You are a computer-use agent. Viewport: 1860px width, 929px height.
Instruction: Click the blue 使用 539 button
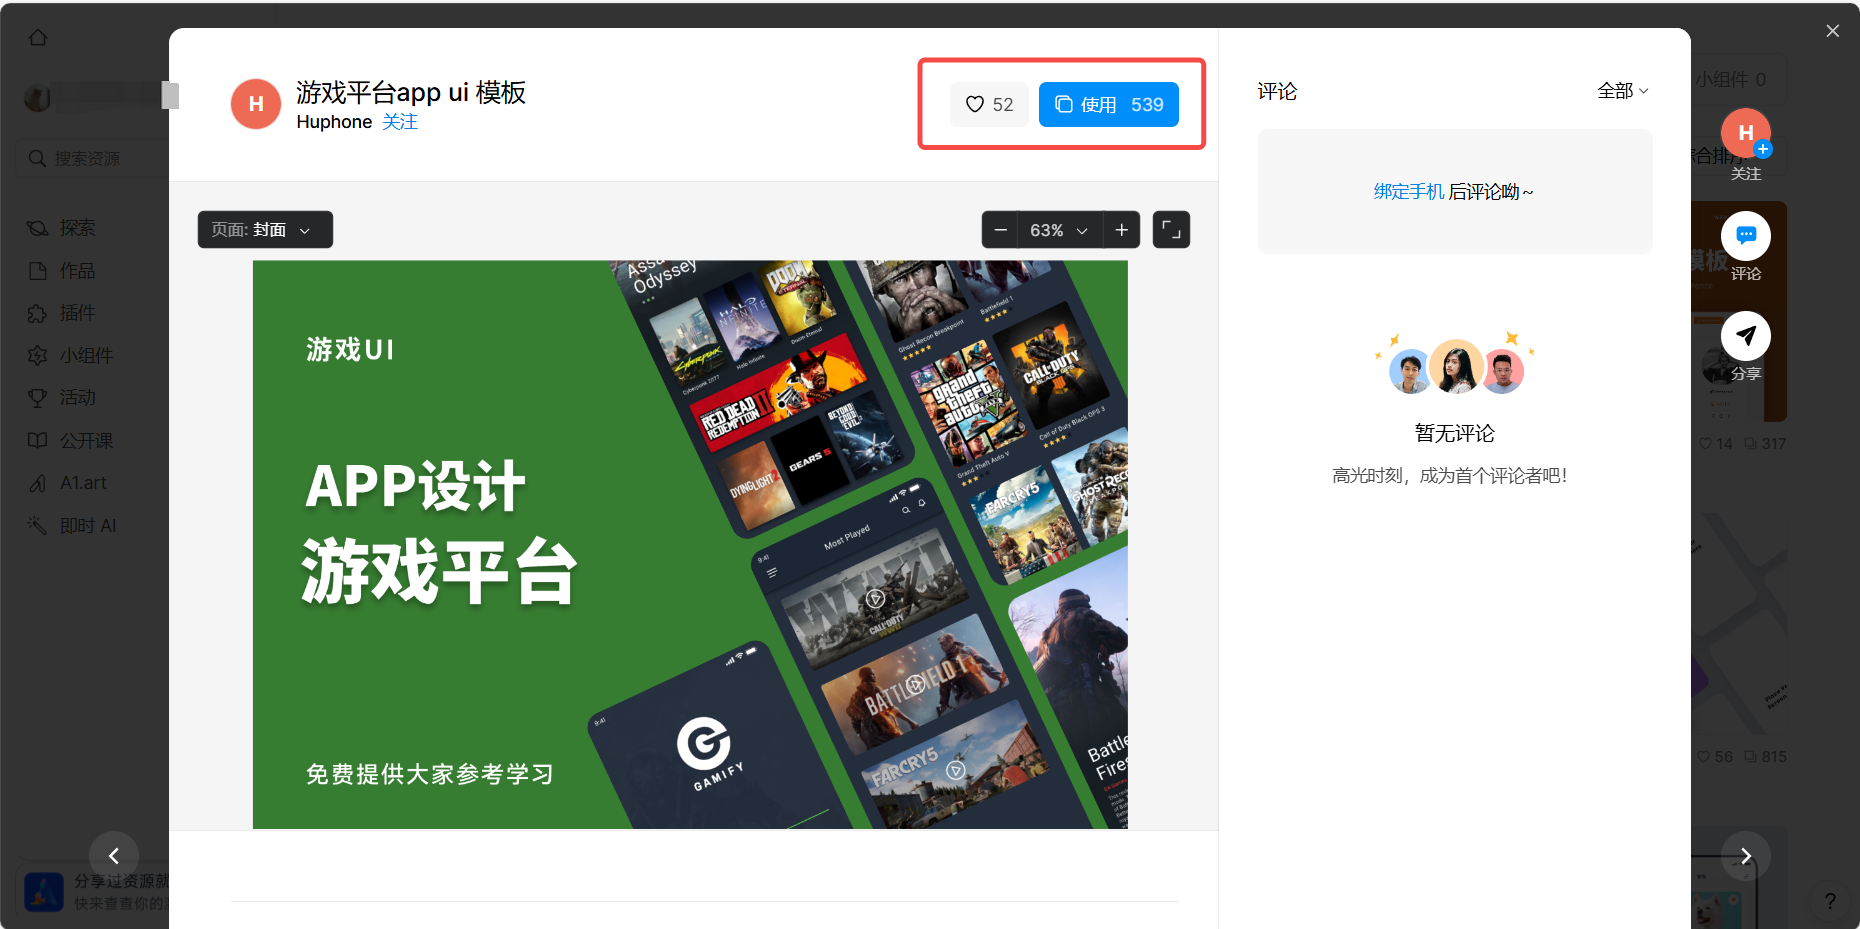1108,104
